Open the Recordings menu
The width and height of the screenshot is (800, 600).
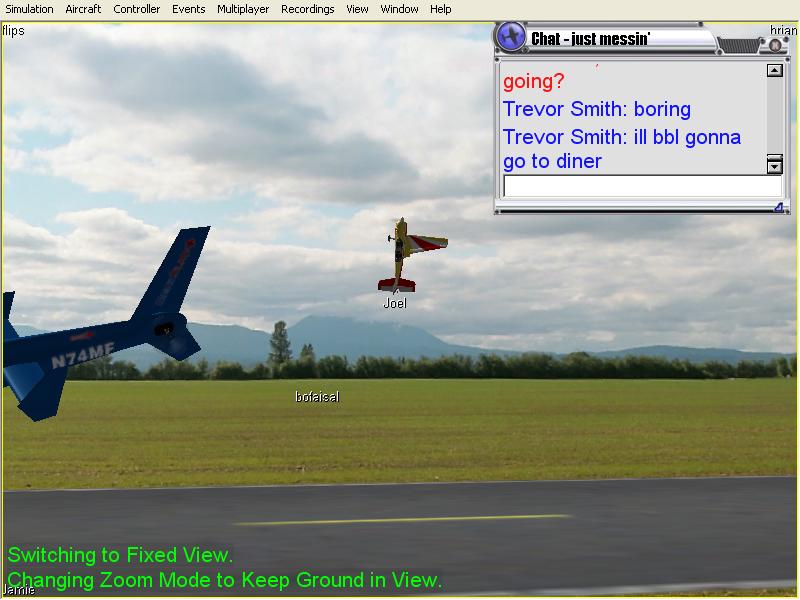click(x=307, y=9)
